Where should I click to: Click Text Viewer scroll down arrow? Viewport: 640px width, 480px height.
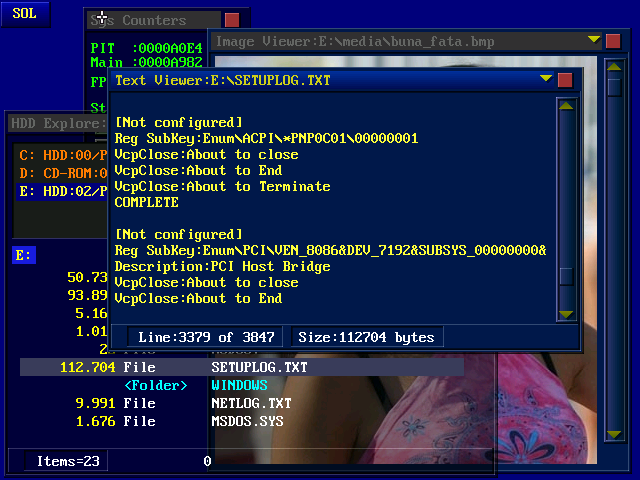pos(566,314)
